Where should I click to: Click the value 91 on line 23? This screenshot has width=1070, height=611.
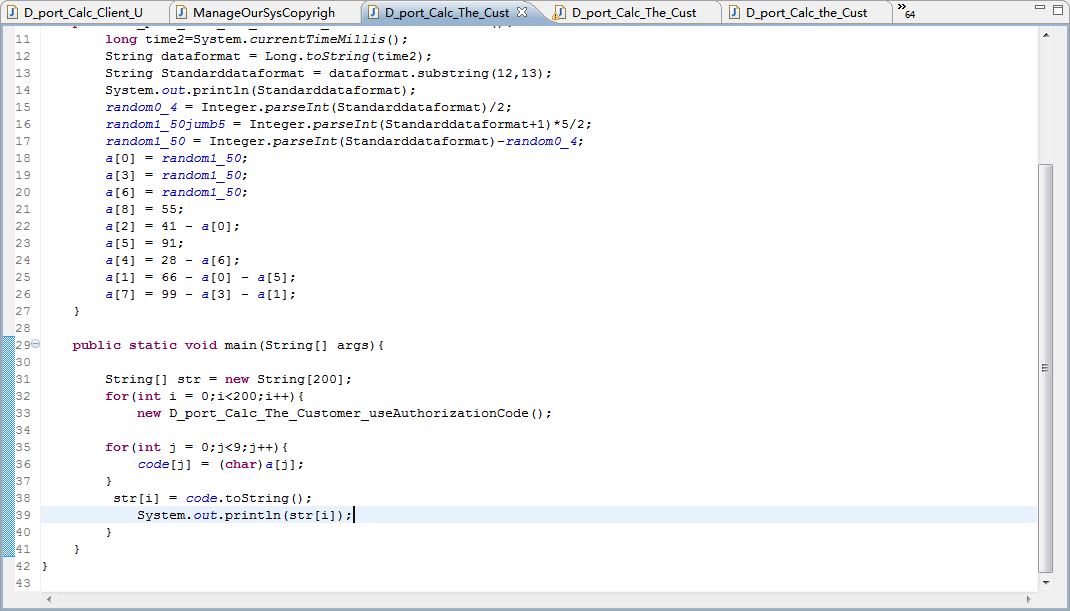click(169, 244)
